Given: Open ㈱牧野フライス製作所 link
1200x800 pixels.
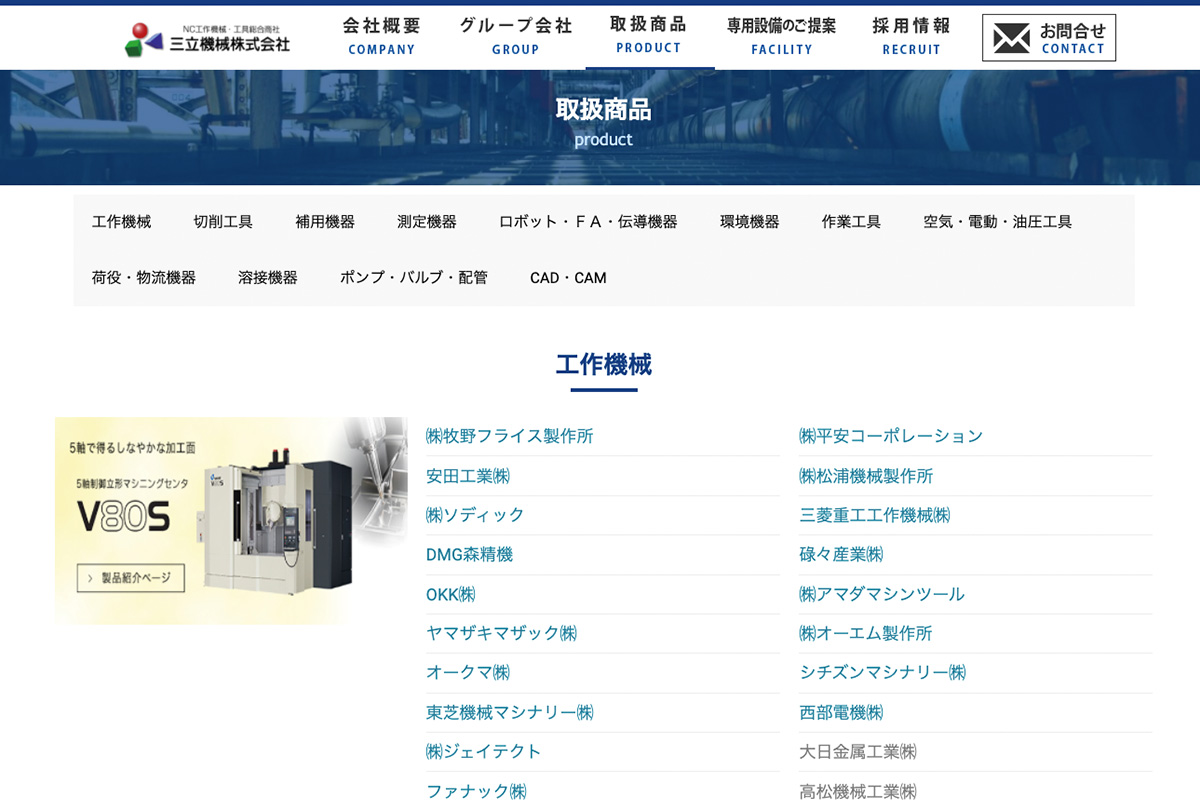Looking at the screenshot, I should (x=510, y=436).
